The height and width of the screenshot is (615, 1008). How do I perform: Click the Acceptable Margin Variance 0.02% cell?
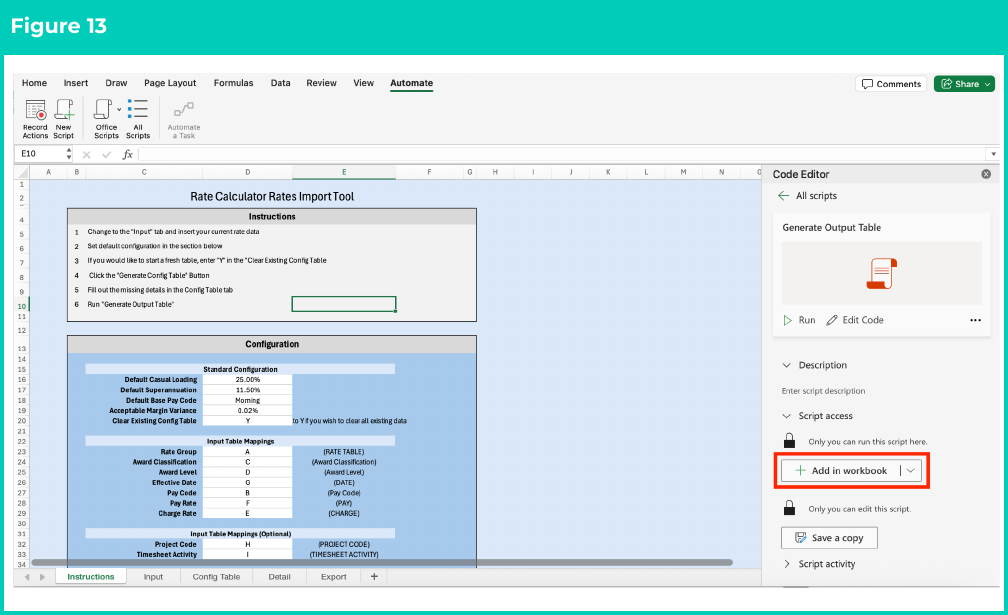[x=248, y=411]
